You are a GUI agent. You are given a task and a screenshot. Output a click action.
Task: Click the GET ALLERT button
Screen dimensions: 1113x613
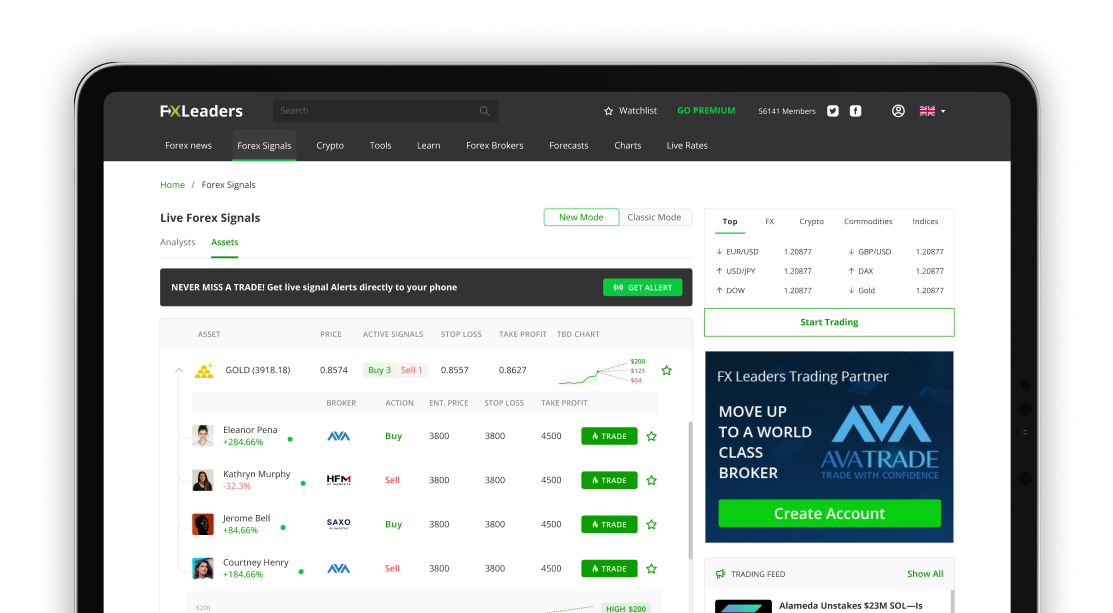(x=642, y=287)
